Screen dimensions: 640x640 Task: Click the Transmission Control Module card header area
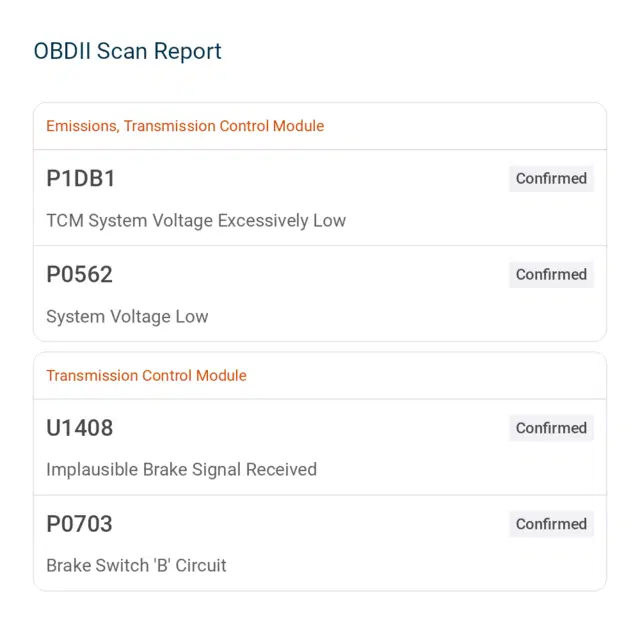click(x=320, y=376)
